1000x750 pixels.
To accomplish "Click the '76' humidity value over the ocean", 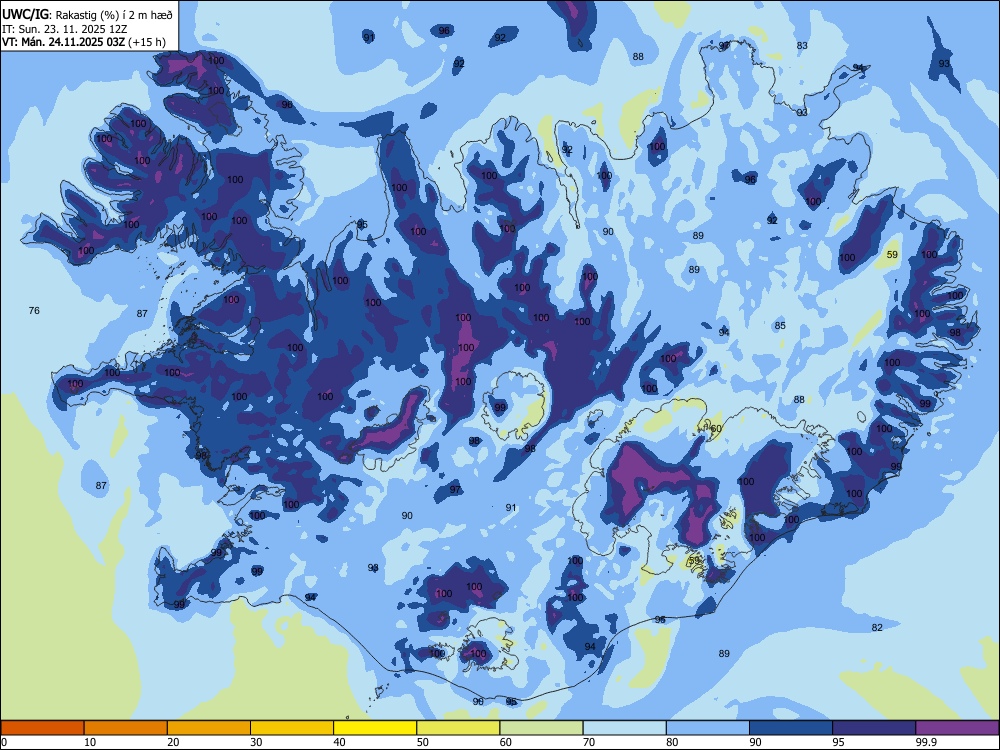I will 34,311.
